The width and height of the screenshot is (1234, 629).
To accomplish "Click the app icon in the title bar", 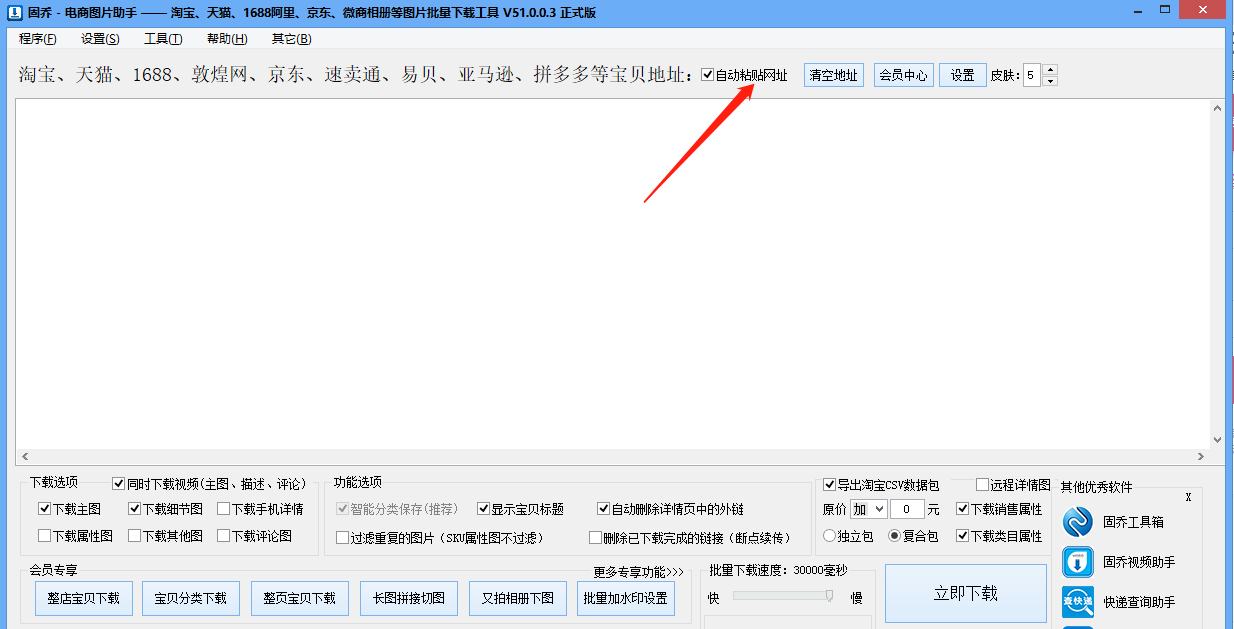I will tap(14, 12).
